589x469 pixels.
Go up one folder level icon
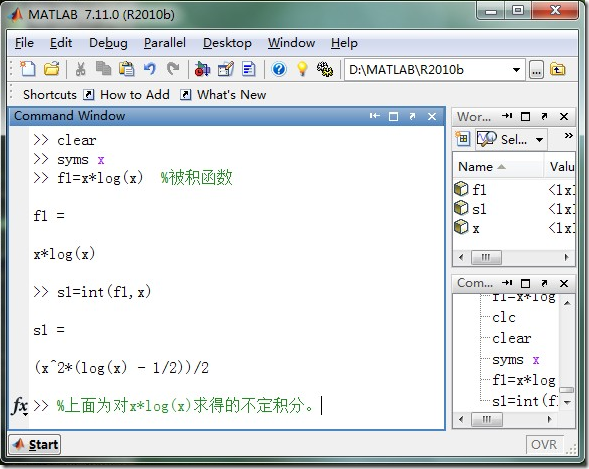[x=557, y=69]
